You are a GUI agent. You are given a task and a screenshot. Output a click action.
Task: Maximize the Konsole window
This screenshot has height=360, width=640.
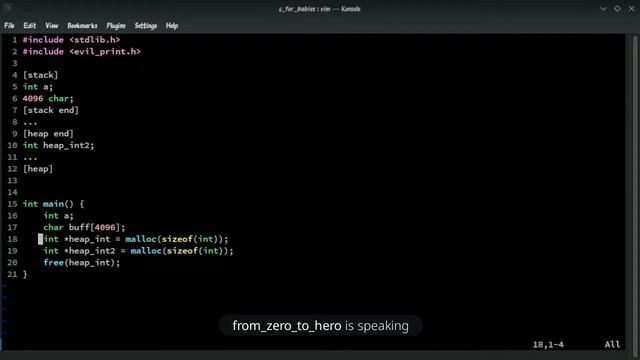pyautogui.click(x=617, y=9)
